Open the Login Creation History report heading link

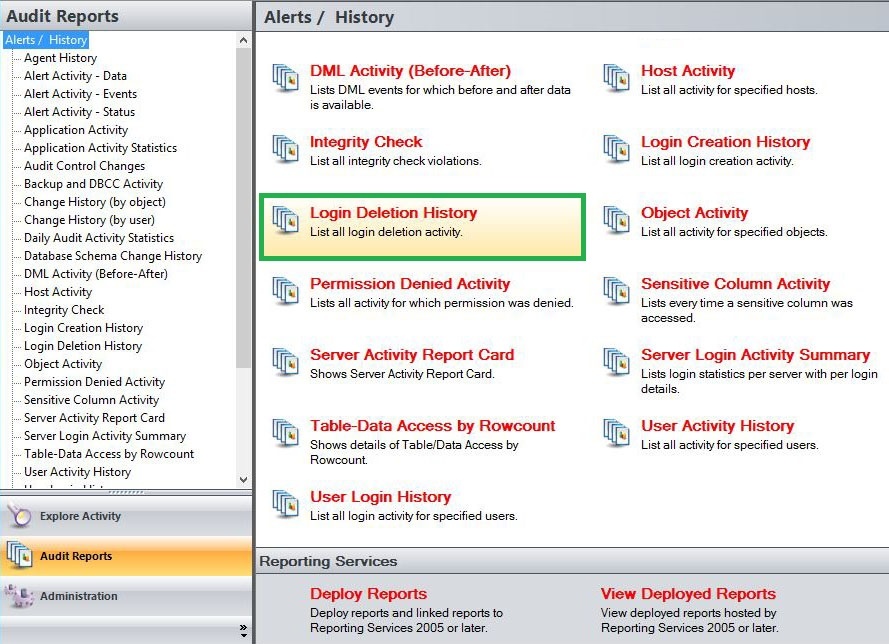[725, 142]
